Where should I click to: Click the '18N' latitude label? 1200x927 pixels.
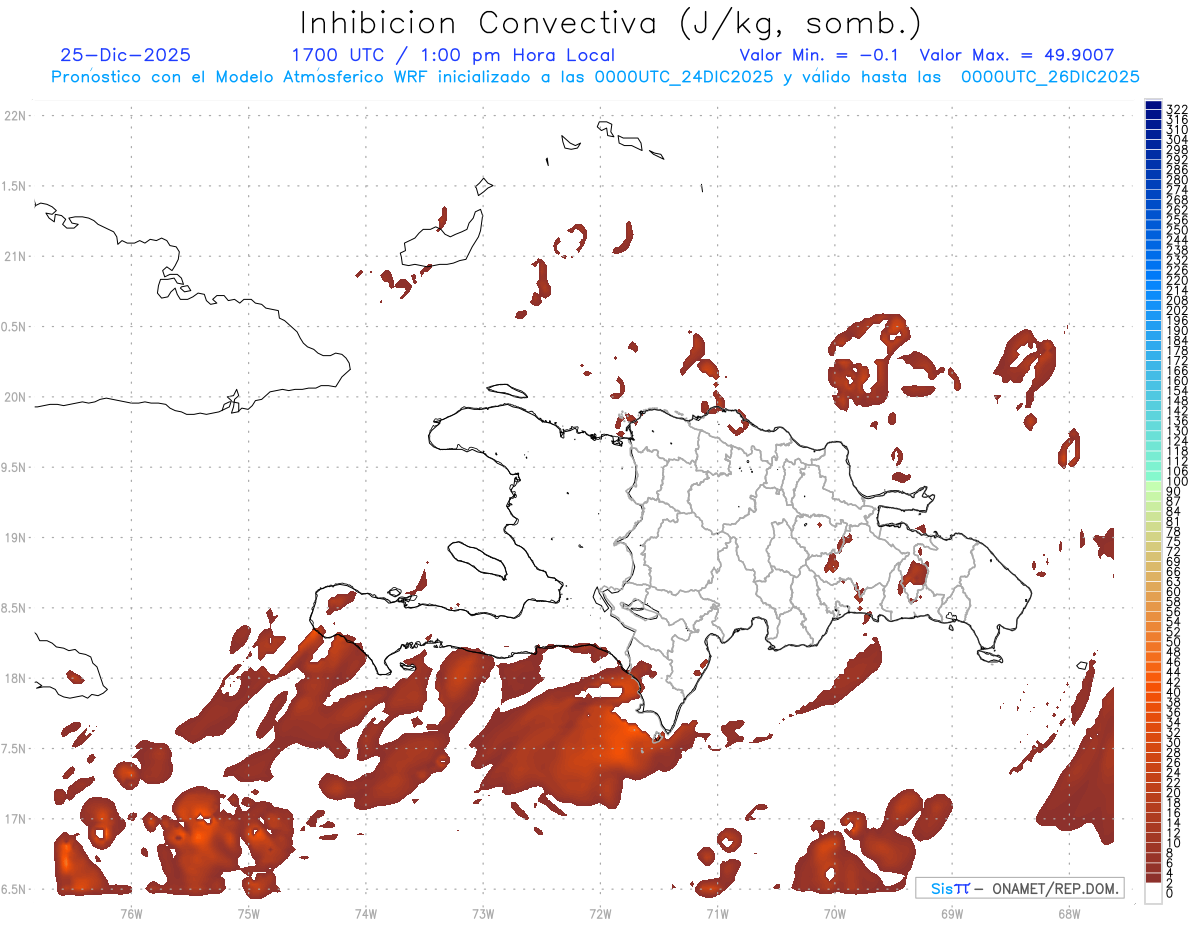pos(15,678)
